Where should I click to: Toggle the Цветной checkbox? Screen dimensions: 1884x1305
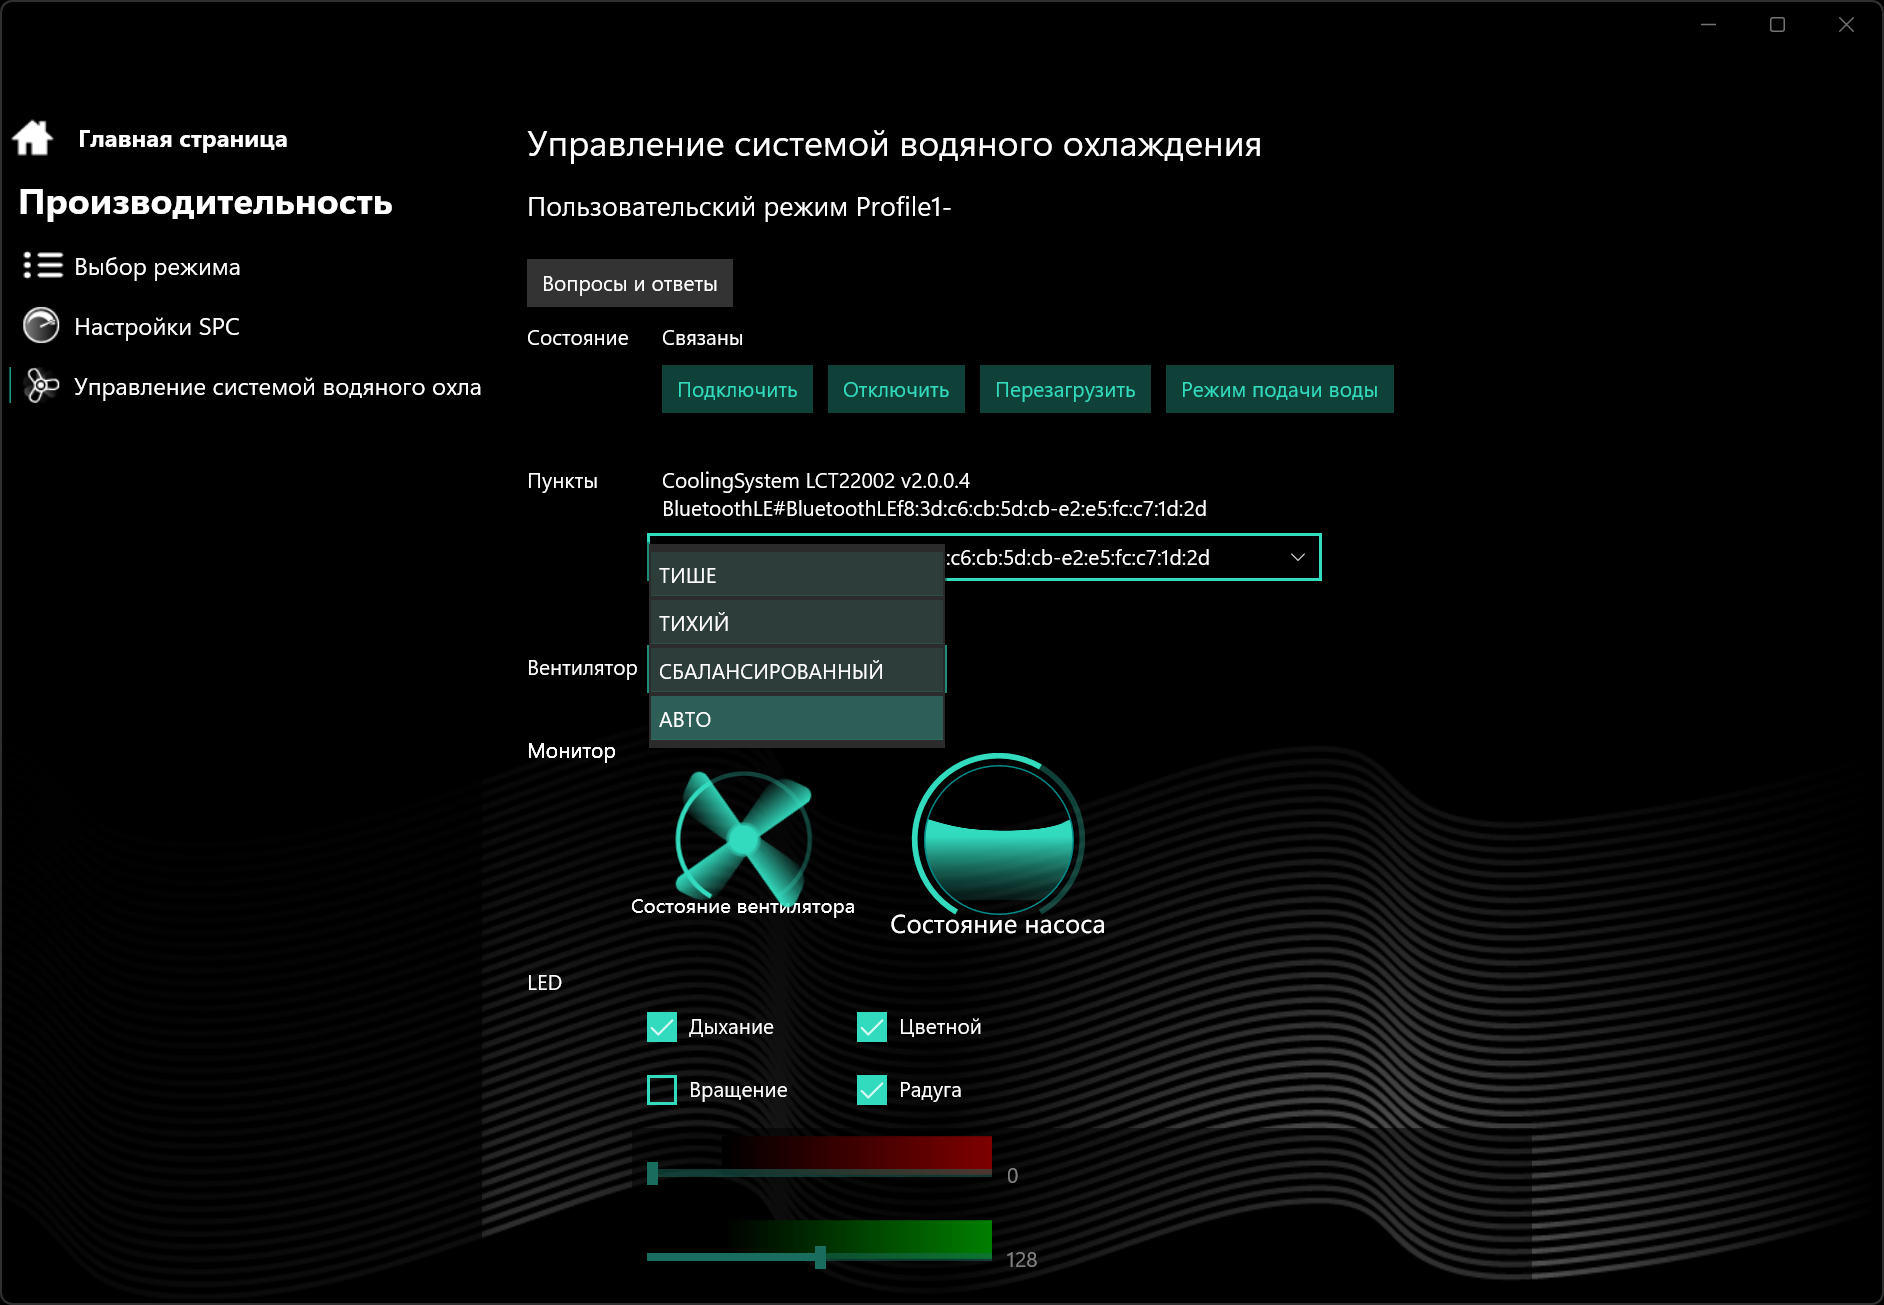pos(872,1027)
